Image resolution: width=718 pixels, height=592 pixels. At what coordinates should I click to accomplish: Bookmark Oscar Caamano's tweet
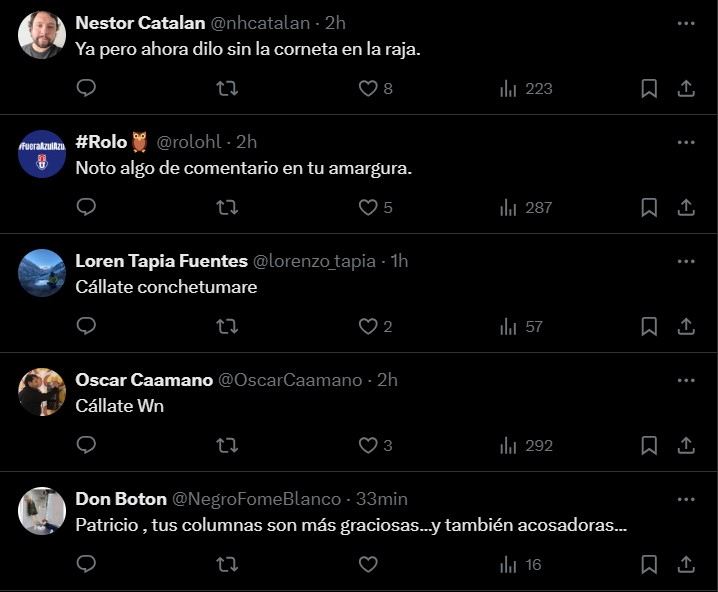649,445
